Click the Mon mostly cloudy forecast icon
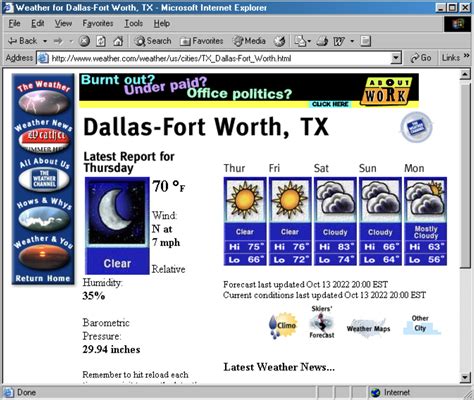Viewport: 474px width, 400px height. point(425,200)
